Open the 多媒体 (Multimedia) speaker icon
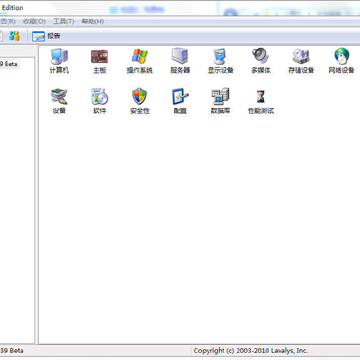 pyautogui.click(x=261, y=56)
